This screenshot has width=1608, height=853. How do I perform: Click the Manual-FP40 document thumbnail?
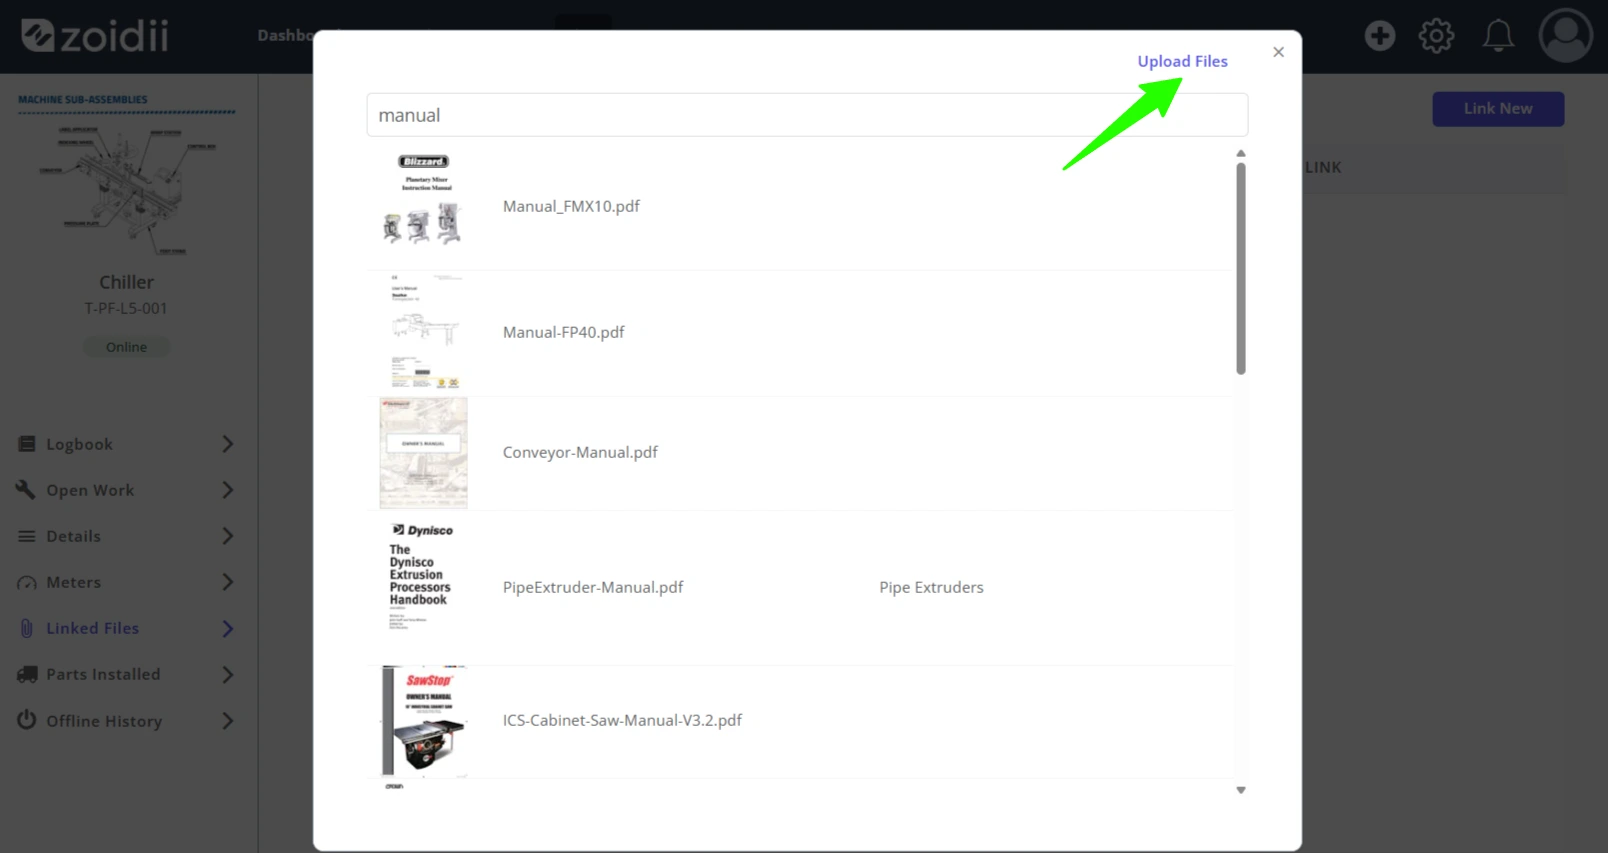[x=423, y=331]
